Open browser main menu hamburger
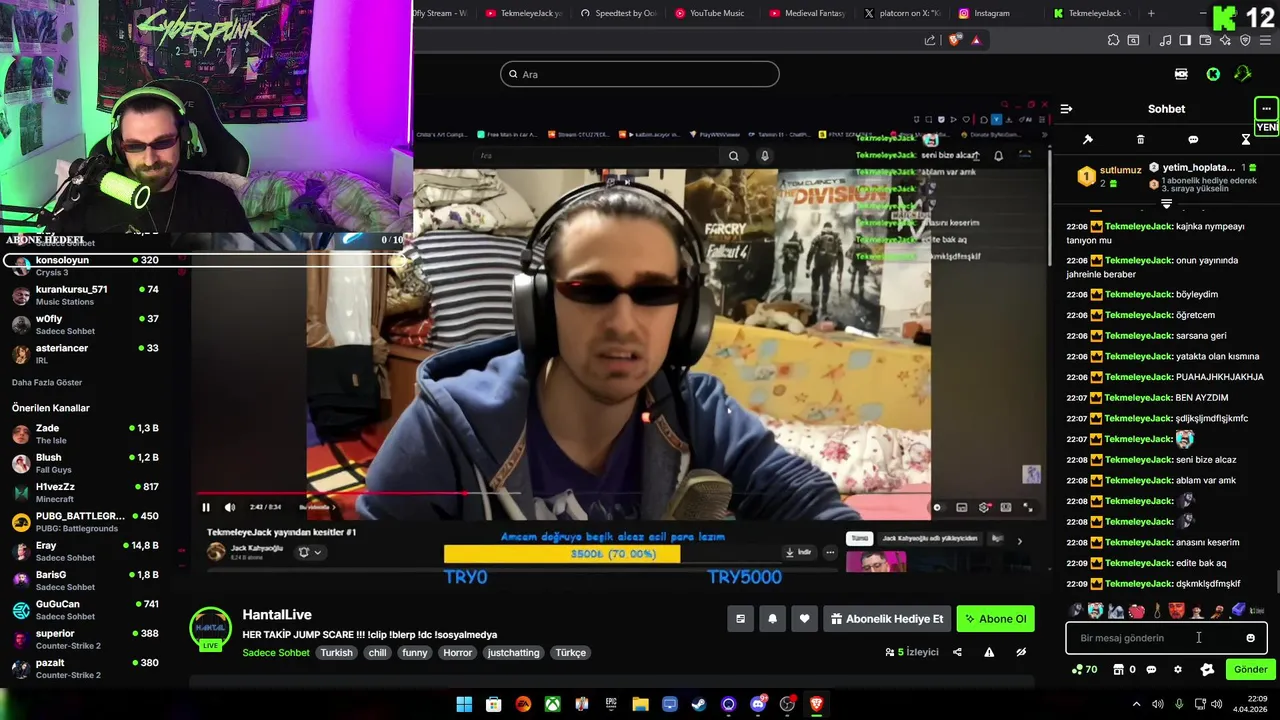This screenshot has height=720, width=1280. (1265, 40)
